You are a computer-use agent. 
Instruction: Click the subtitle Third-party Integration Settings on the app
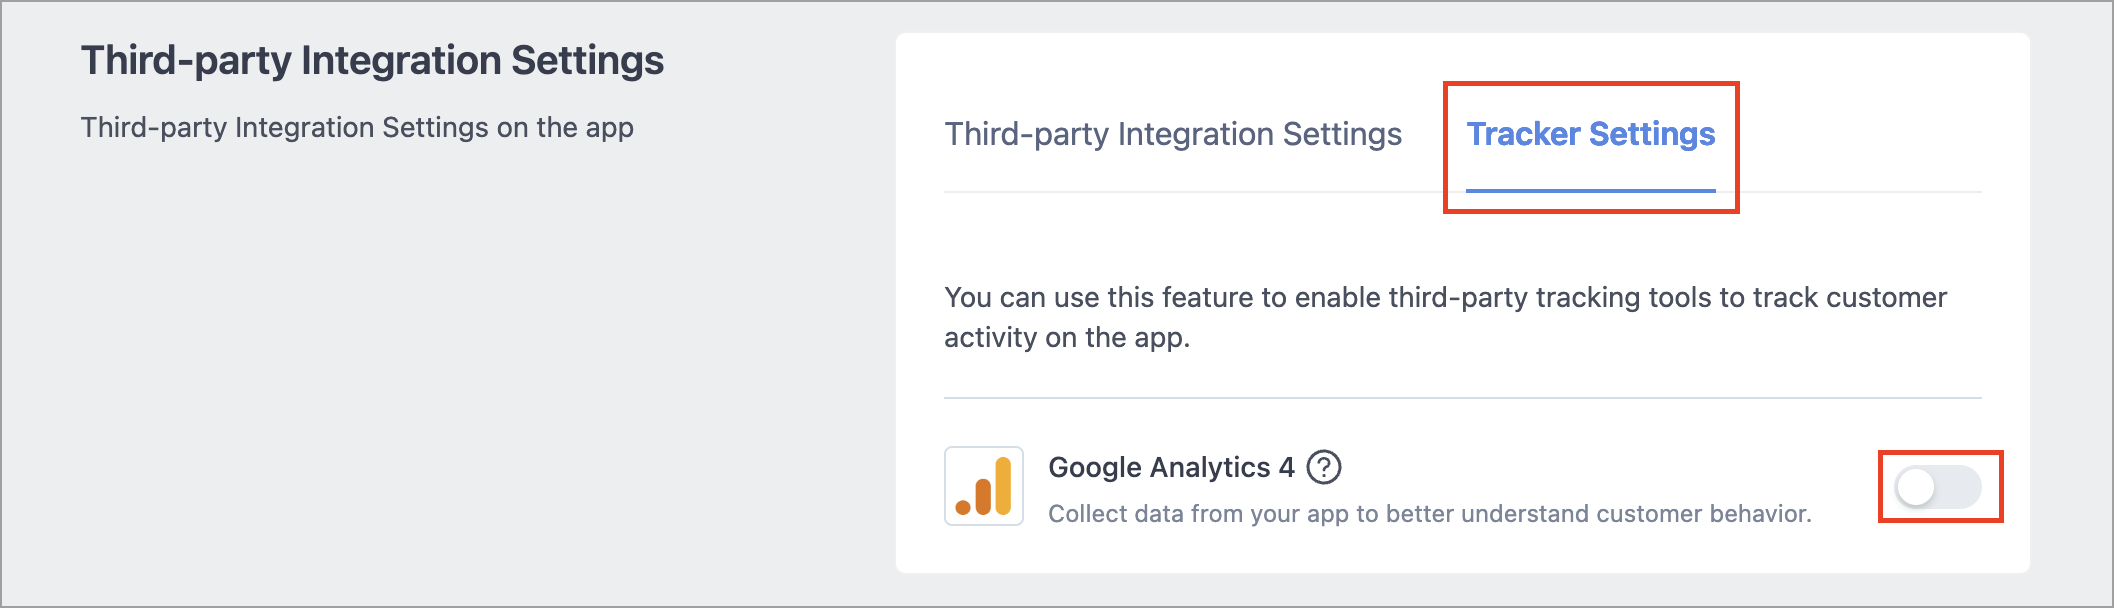point(357,128)
